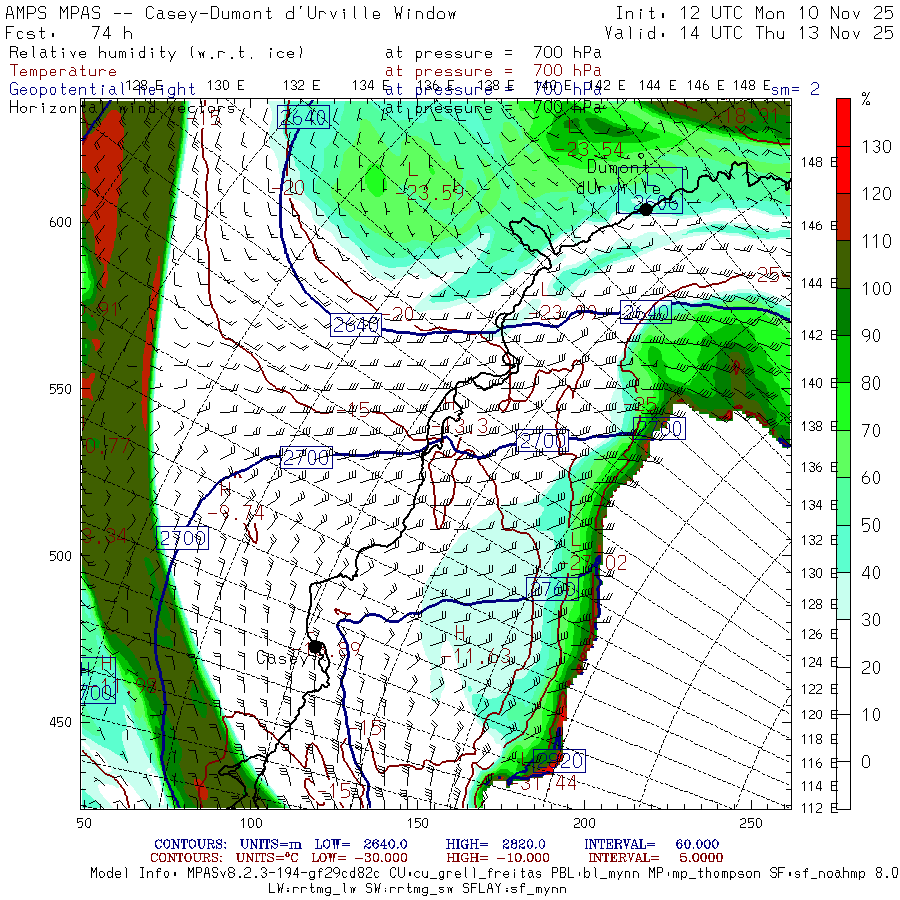Click the red 'Temperature' legend label
Screen dimensions: 900x900
pos(63,71)
